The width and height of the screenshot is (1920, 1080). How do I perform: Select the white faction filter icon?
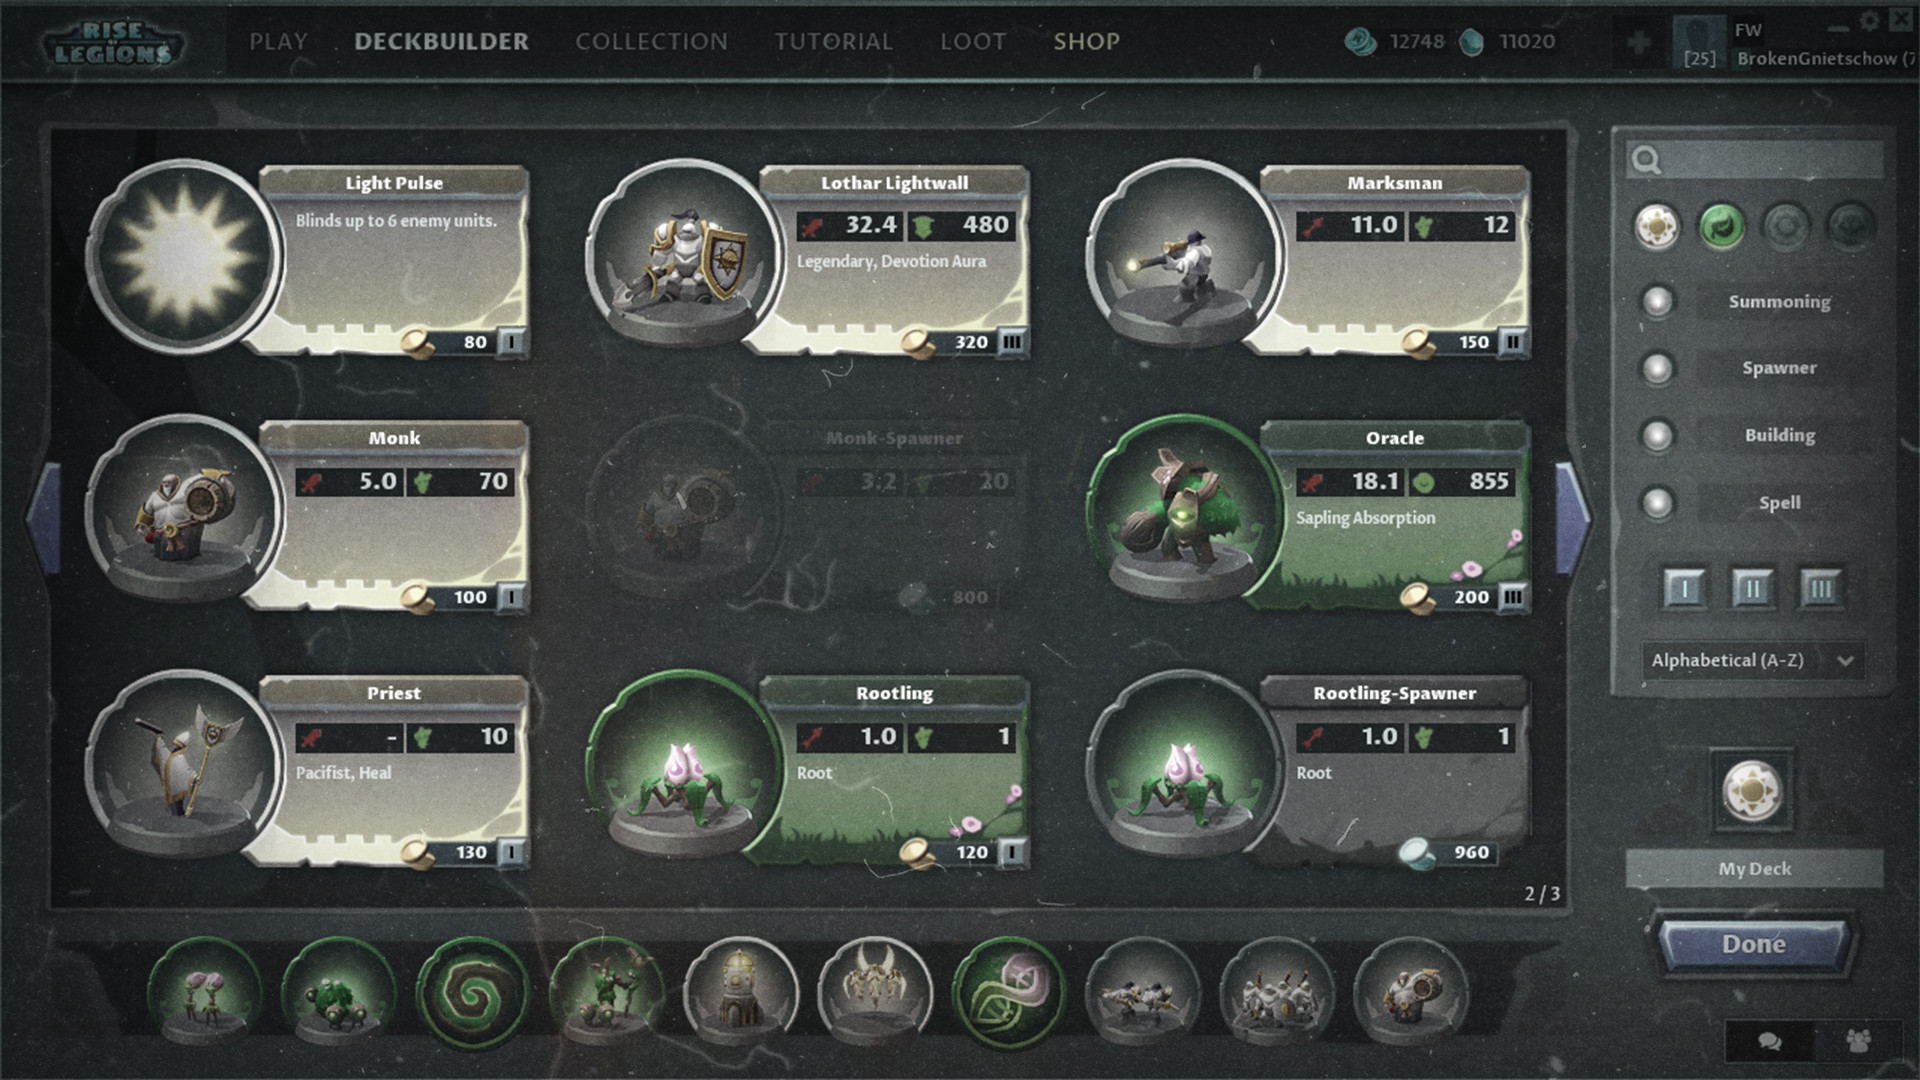(1656, 228)
